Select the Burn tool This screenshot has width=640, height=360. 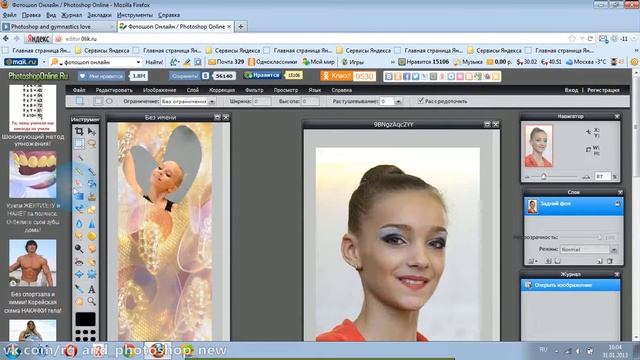pos(92,249)
